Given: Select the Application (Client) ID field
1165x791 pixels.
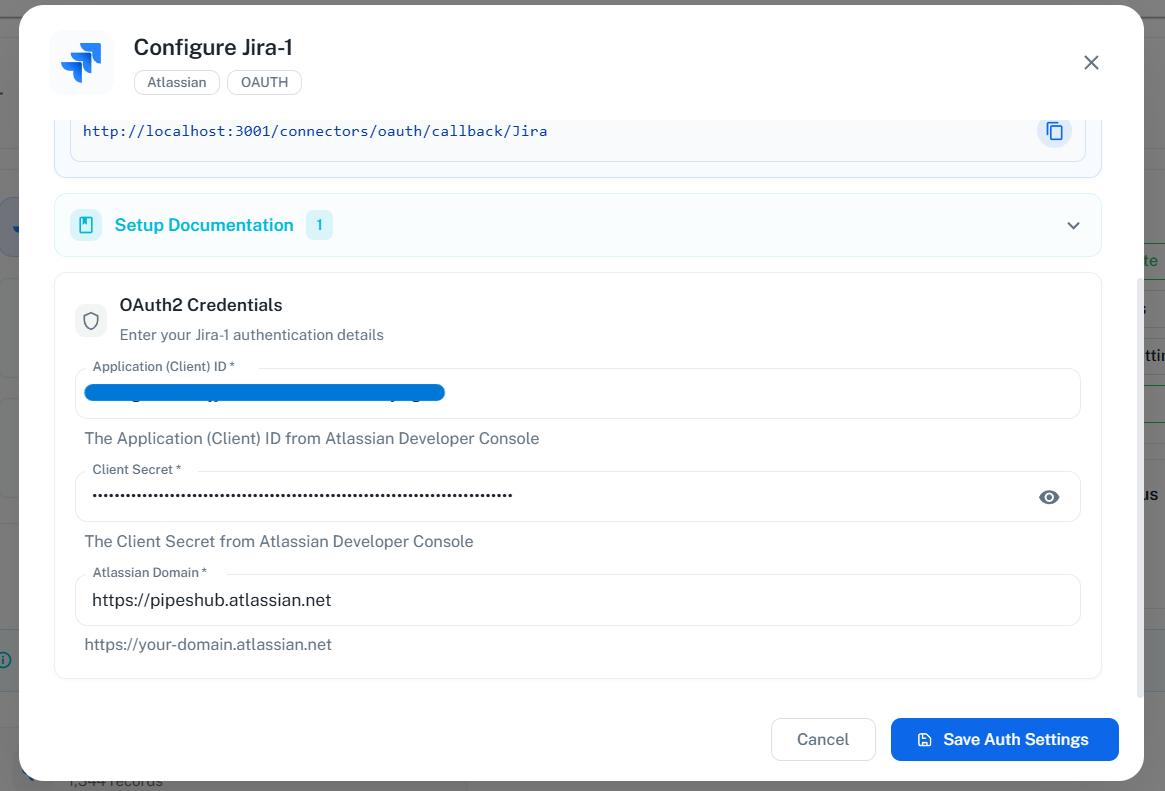Looking at the screenshot, I should [x=578, y=393].
